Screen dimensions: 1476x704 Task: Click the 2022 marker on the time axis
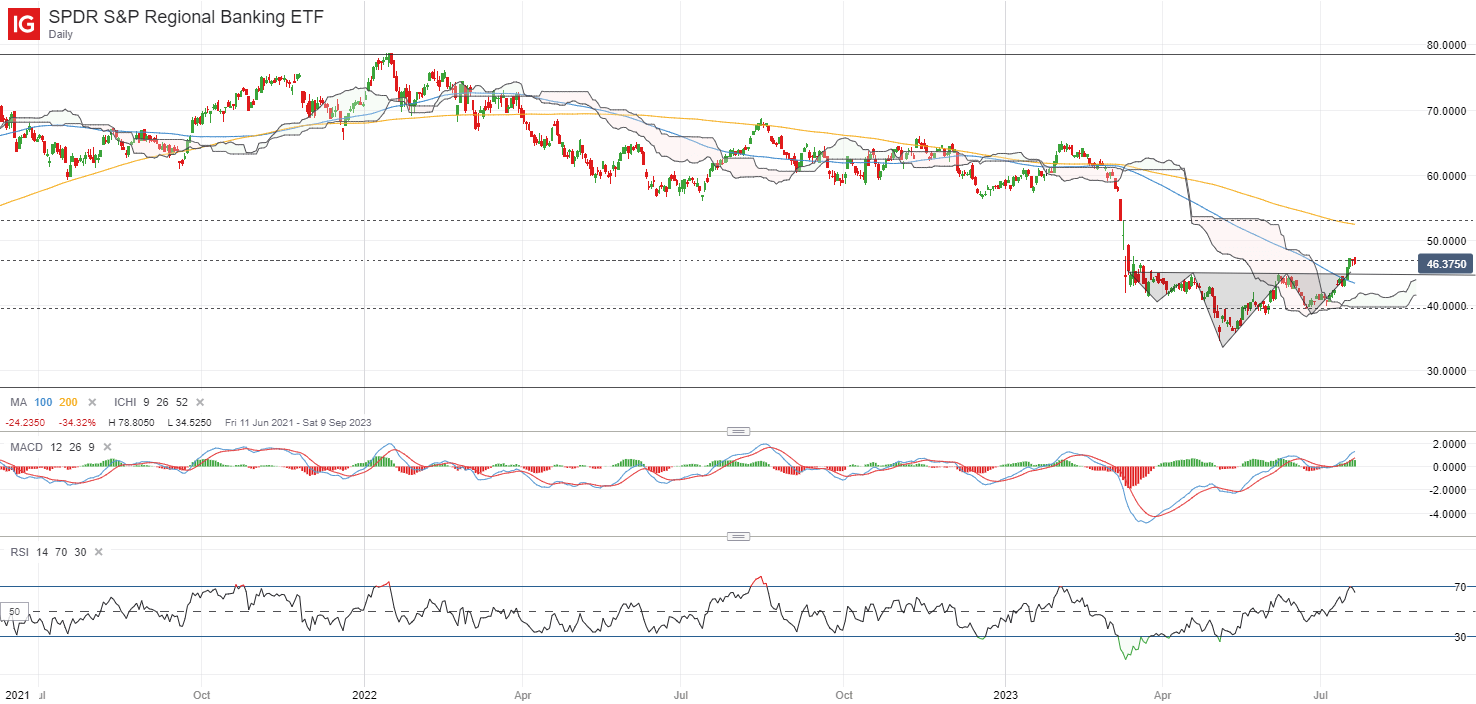tap(364, 693)
